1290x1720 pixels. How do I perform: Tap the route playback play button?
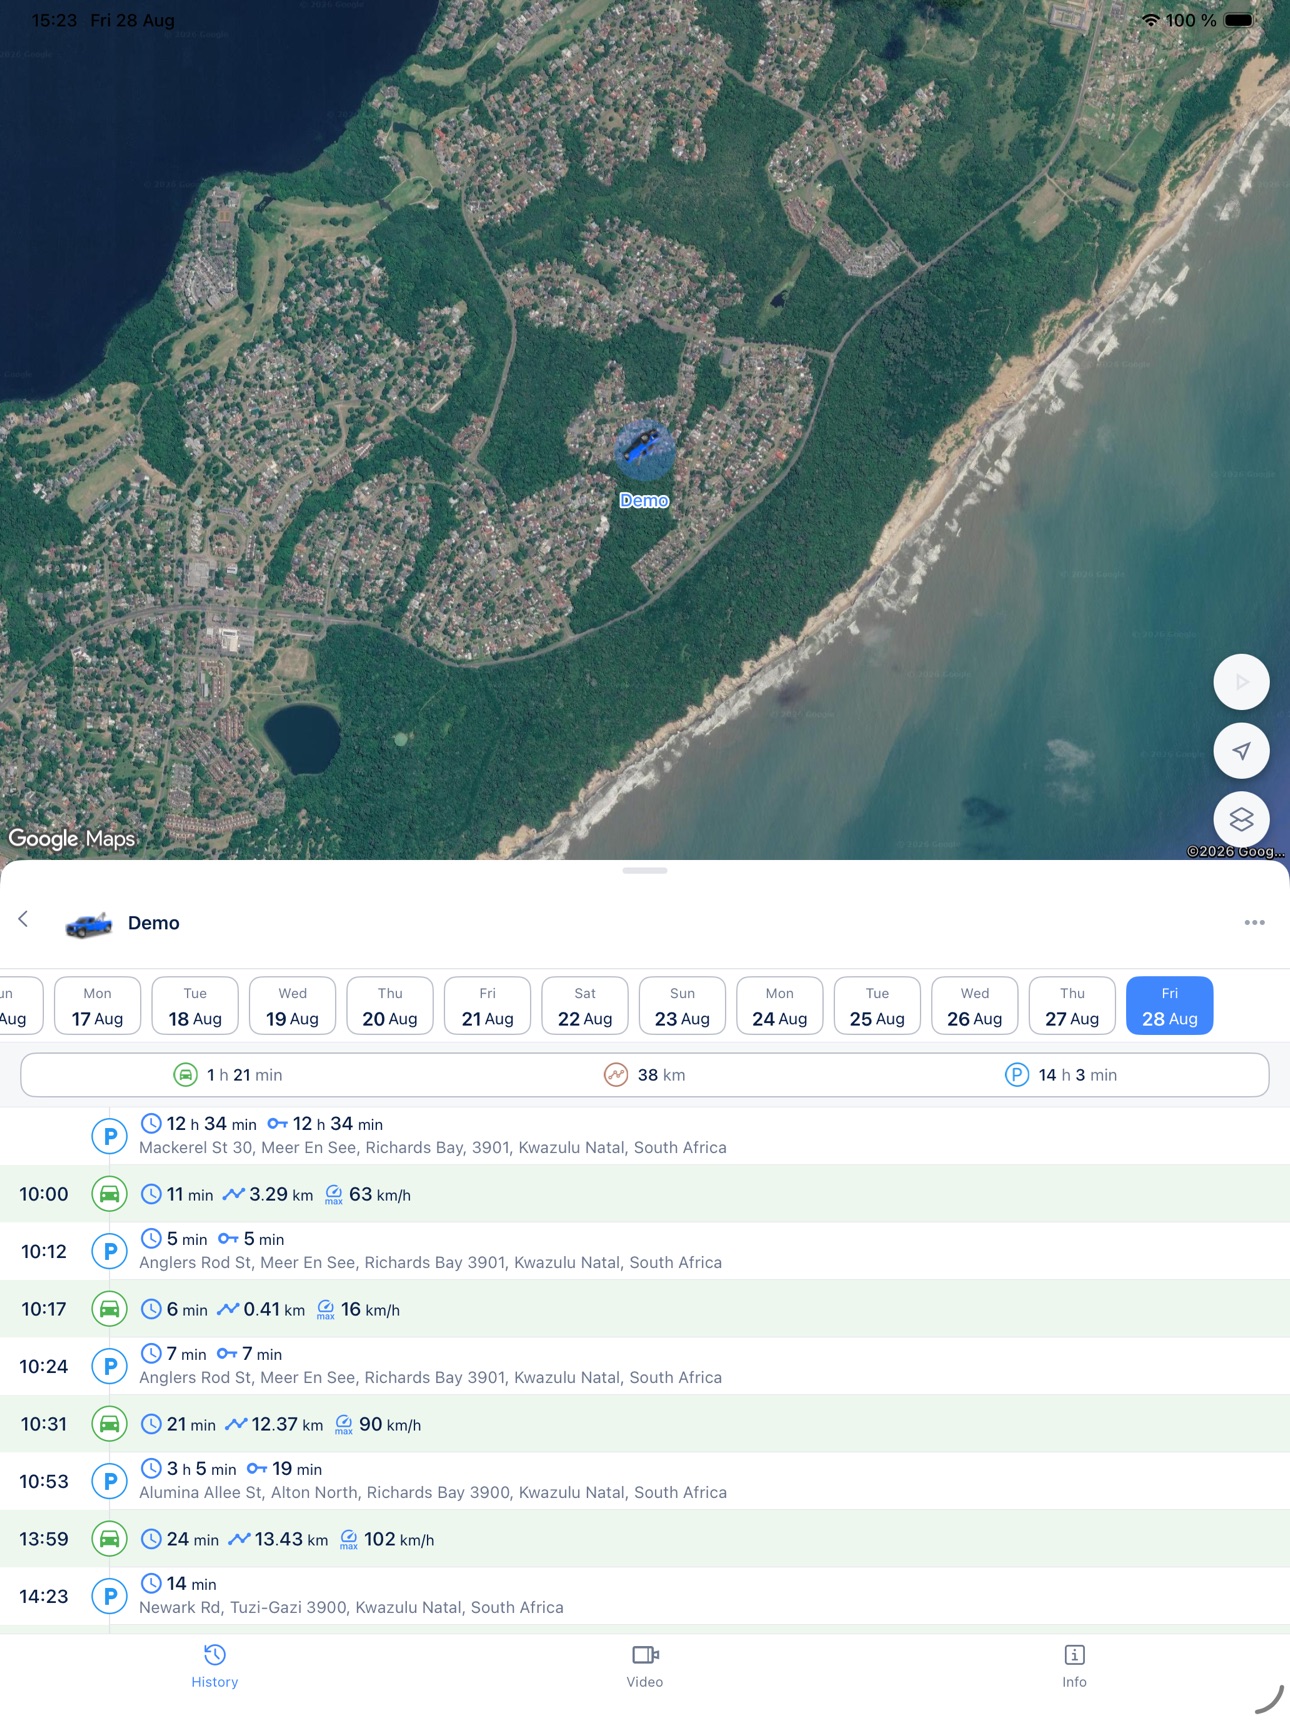(1241, 682)
